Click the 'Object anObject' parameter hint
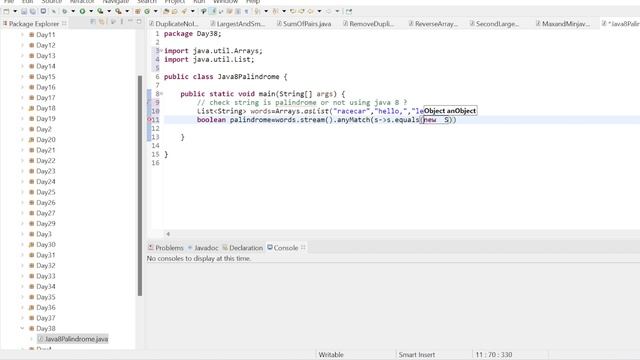Image resolution: width=640 pixels, height=360 pixels. (449, 111)
